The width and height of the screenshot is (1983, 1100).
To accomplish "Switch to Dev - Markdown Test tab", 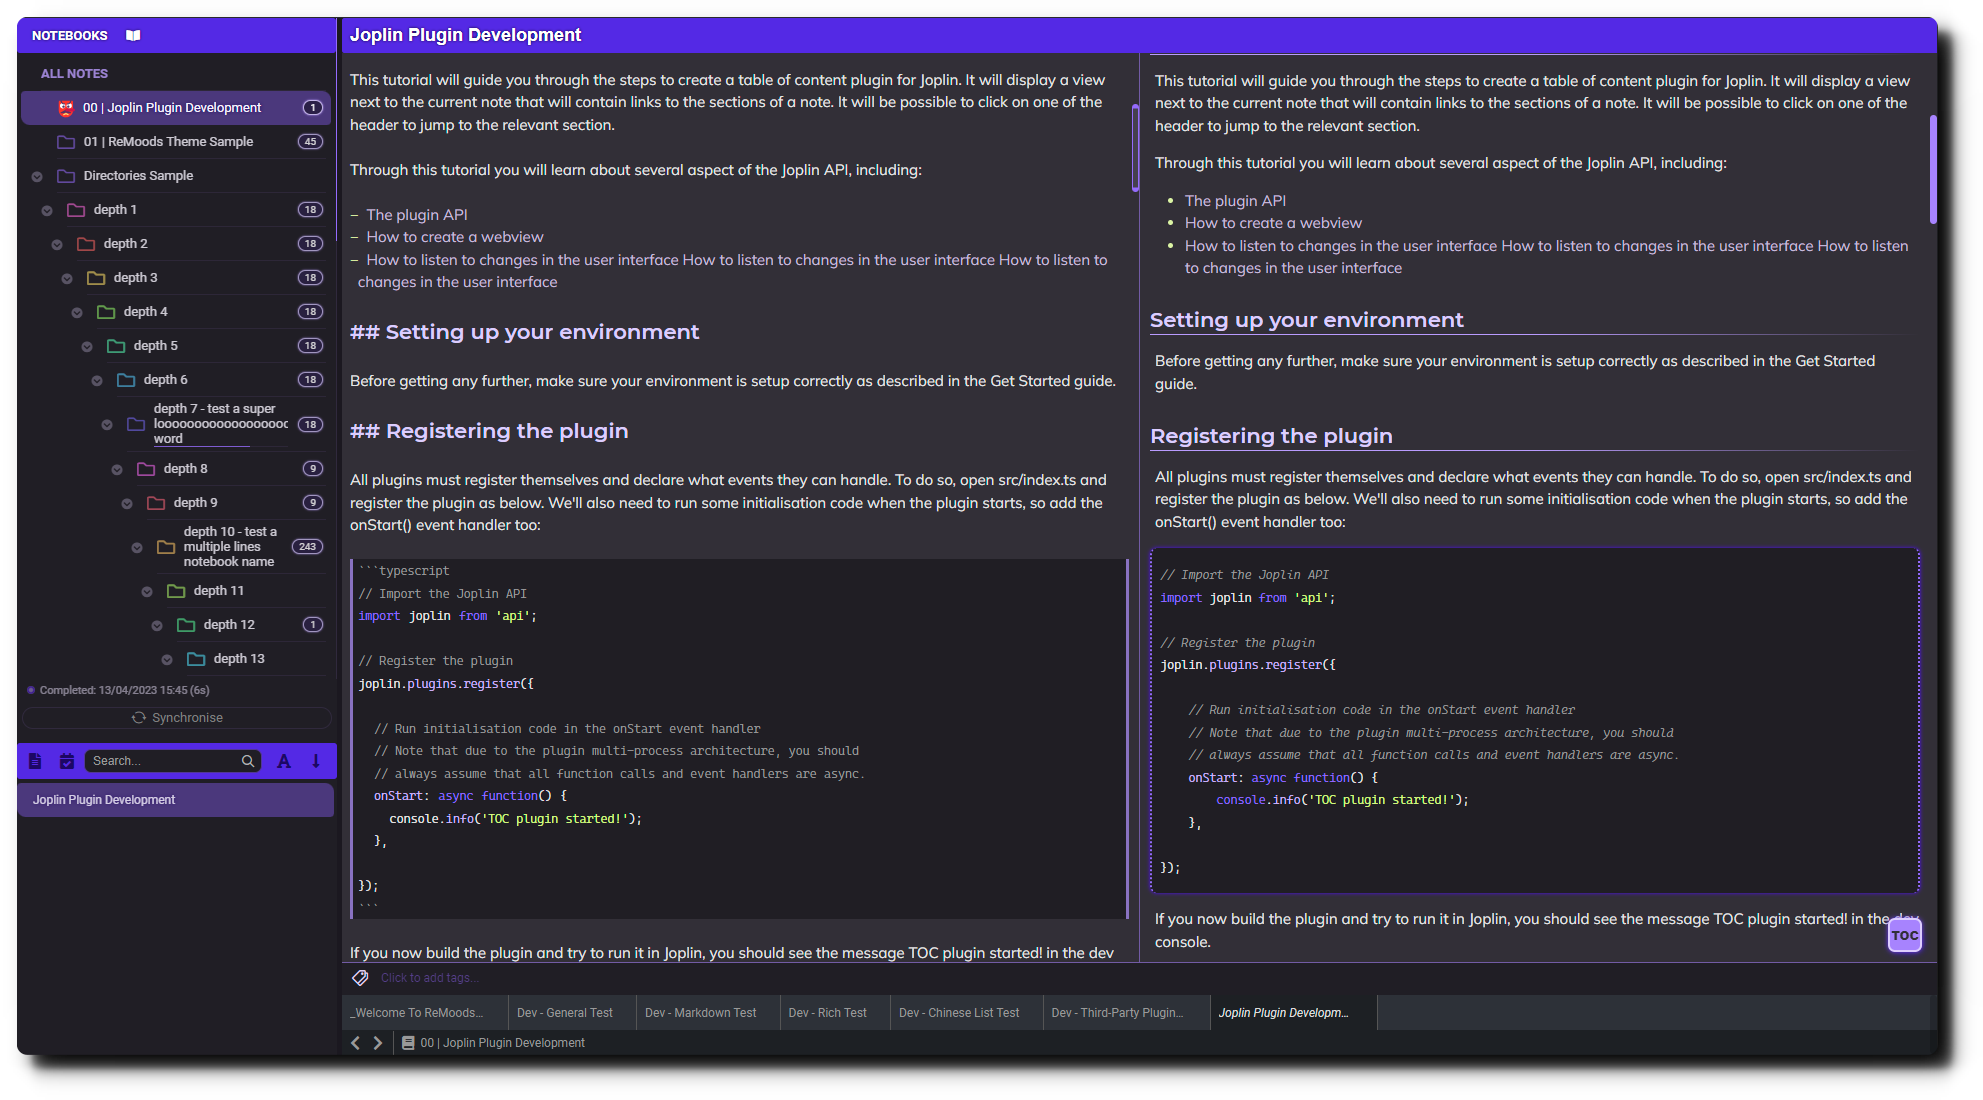I will (x=700, y=1013).
